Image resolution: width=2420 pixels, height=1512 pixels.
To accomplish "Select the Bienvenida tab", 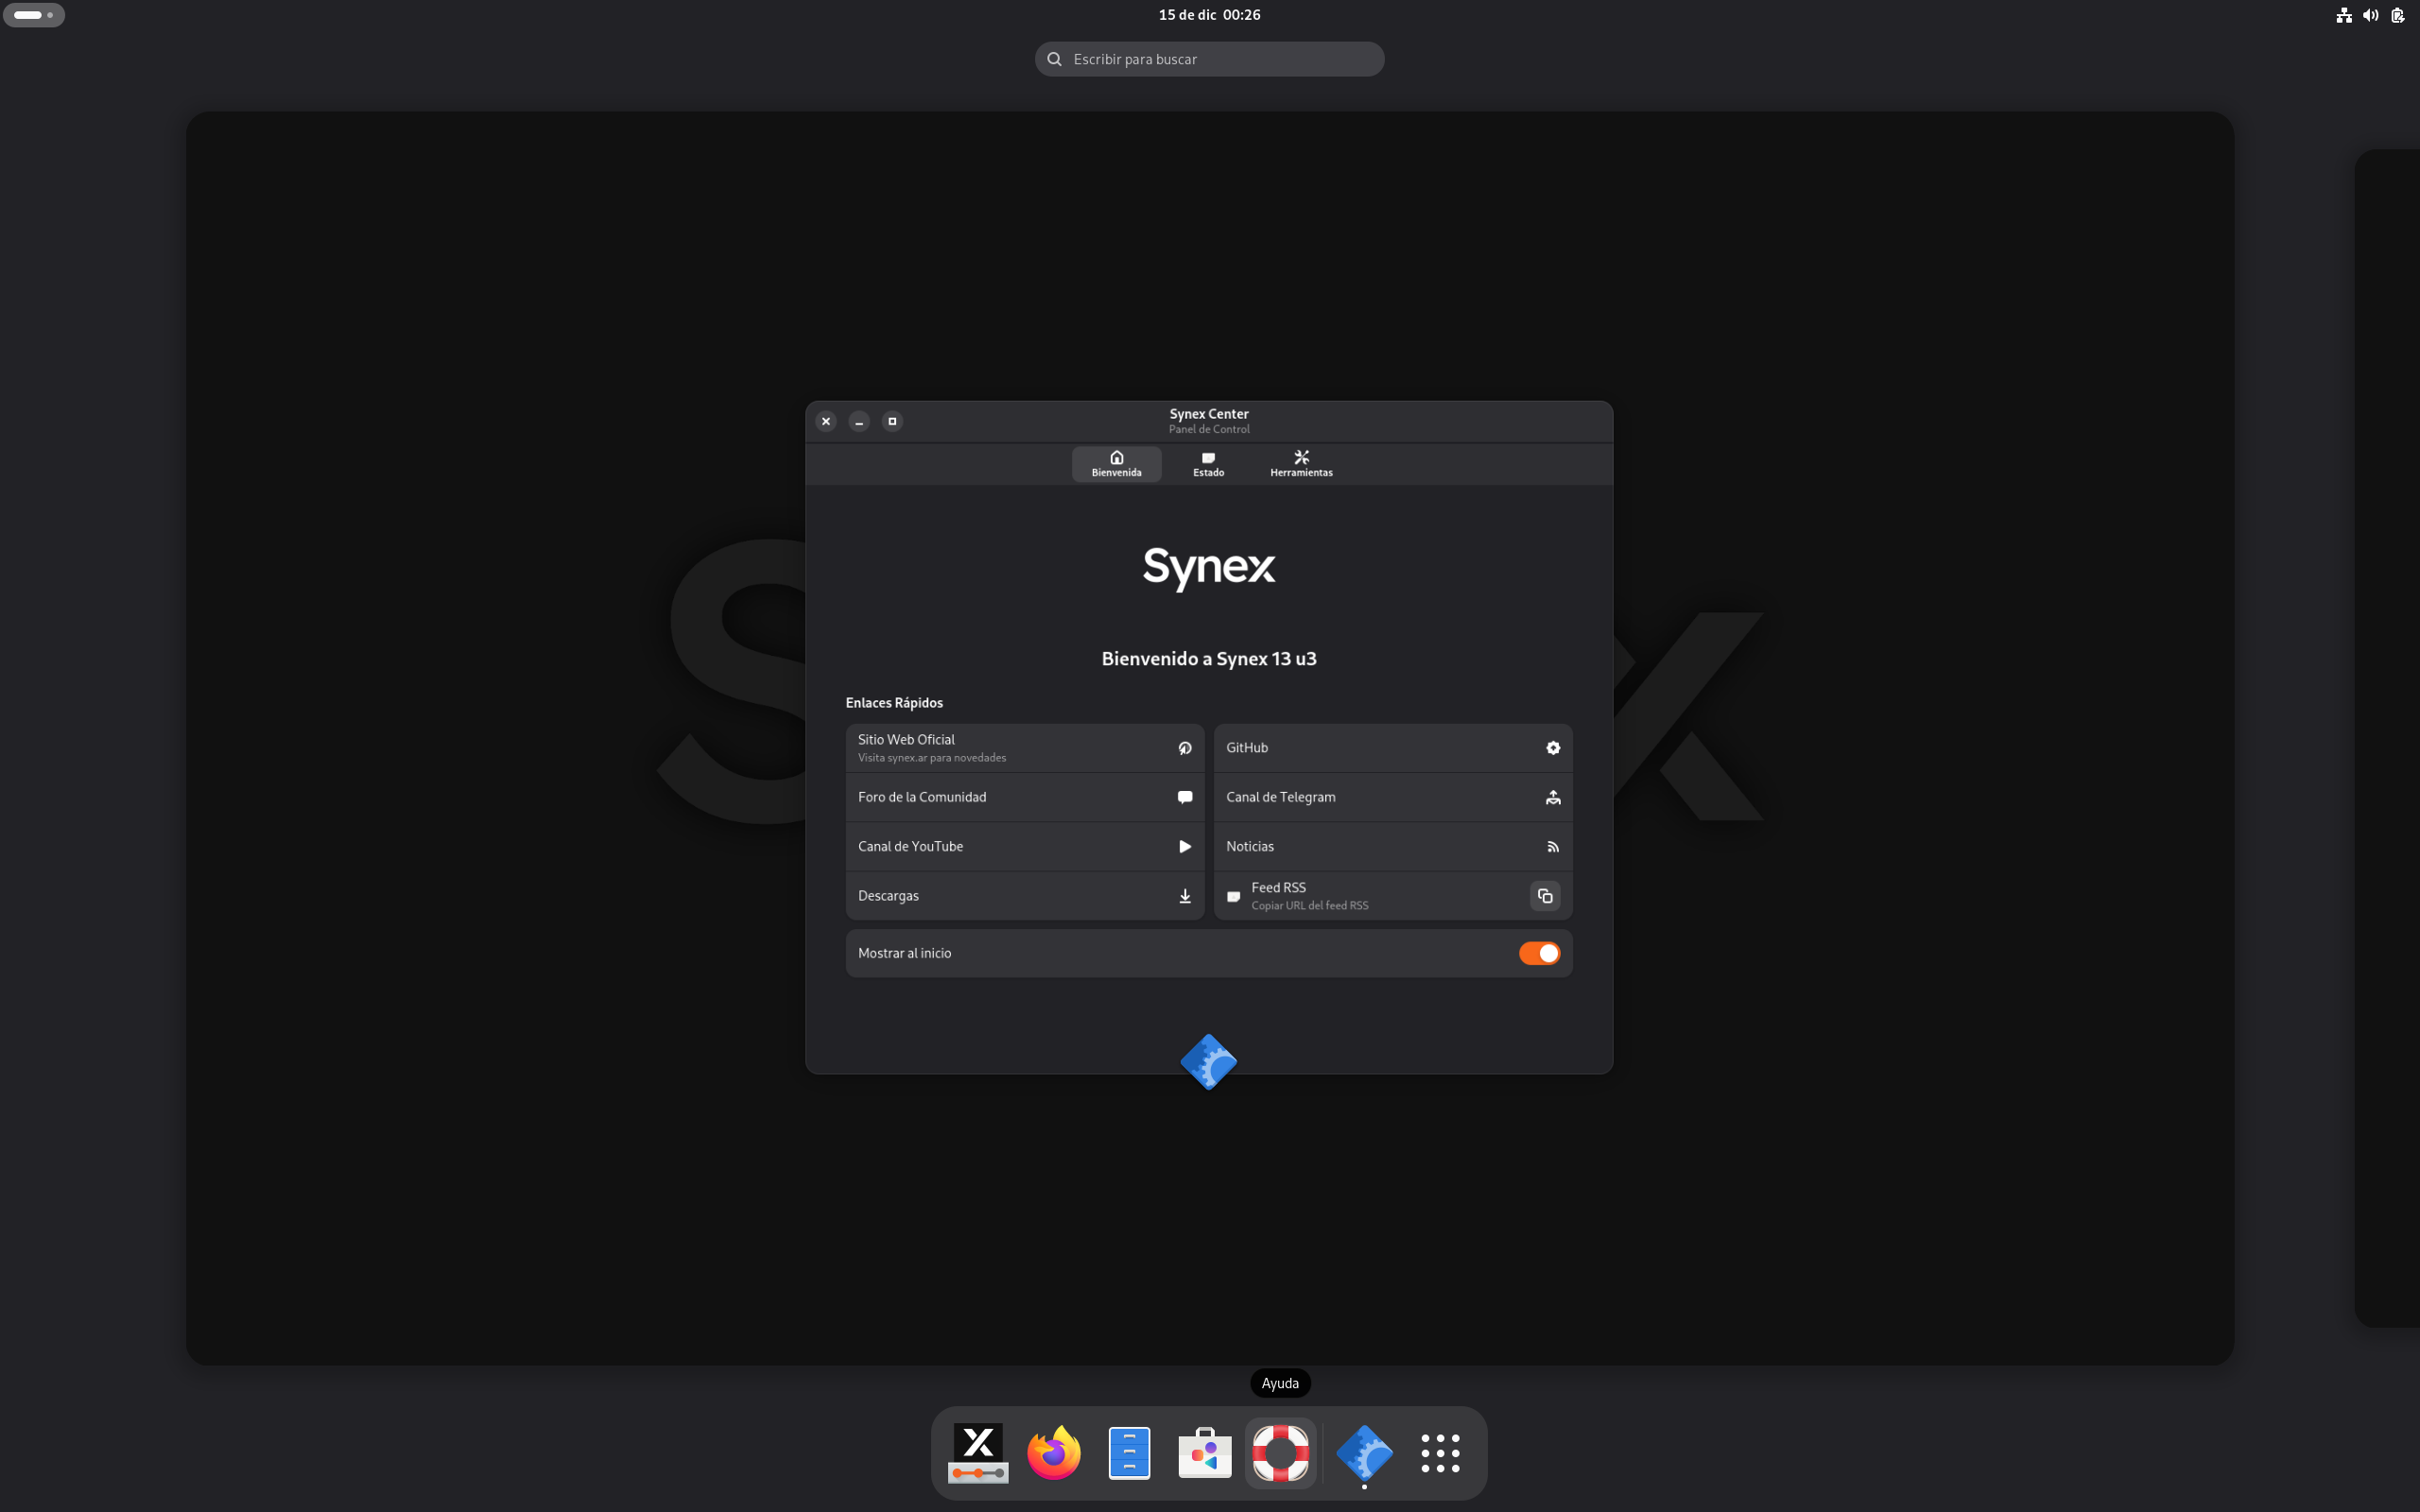I will (x=1116, y=464).
